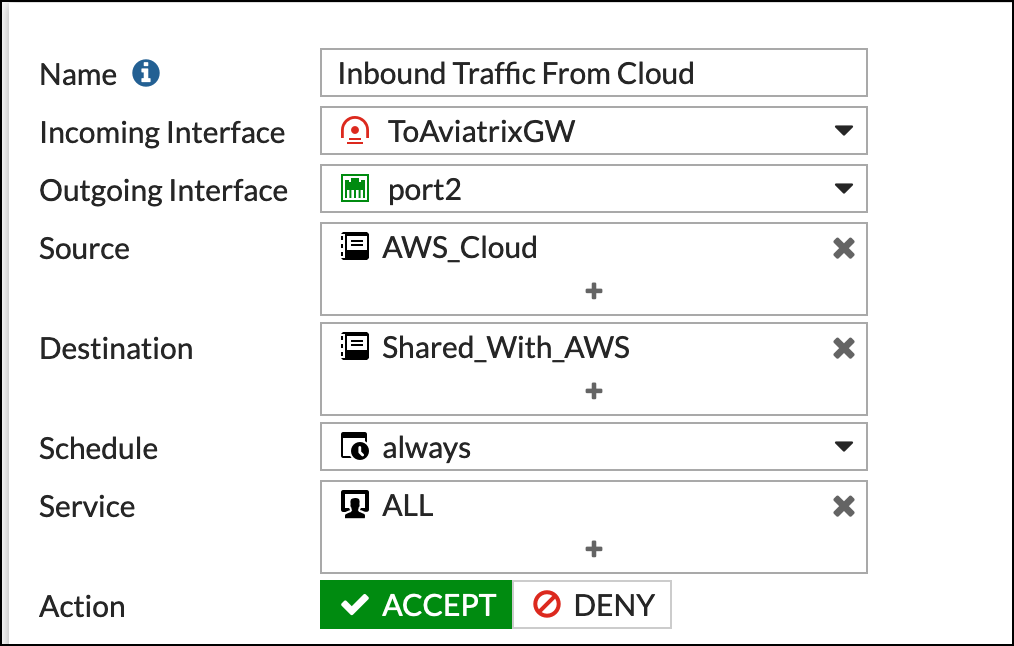Expand the Outgoing Interface dropdown
This screenshot has width=1014, height=646.
(843, 189)
